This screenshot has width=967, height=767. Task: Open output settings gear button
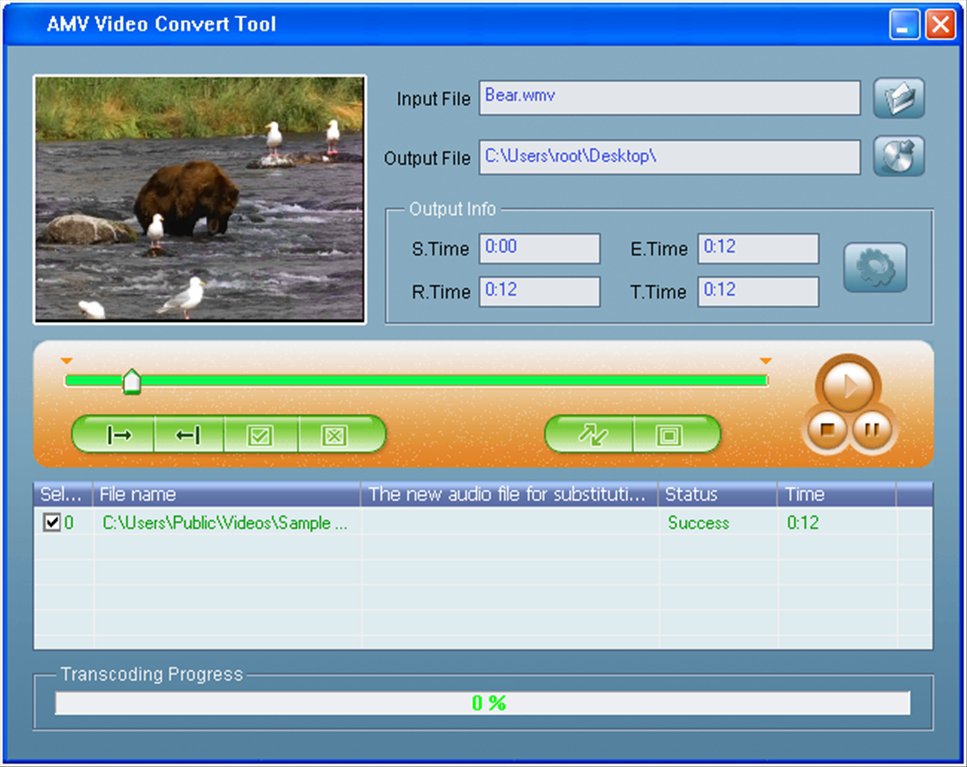pos(875,268)
